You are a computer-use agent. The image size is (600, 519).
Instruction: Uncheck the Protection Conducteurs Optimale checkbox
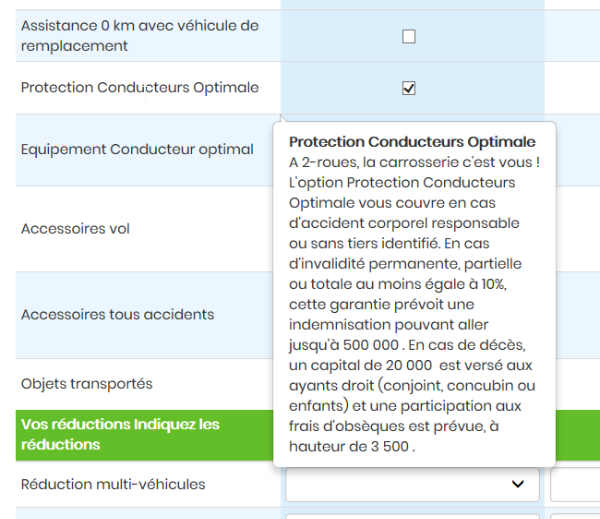(408, 88)
